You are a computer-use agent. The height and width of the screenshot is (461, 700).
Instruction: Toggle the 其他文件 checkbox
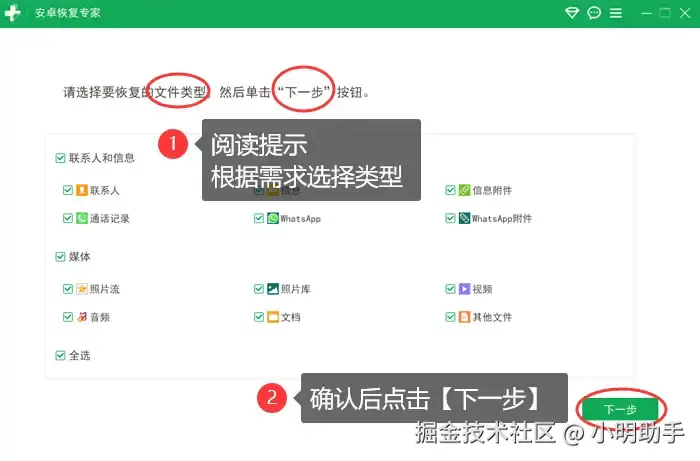point(450,317)
